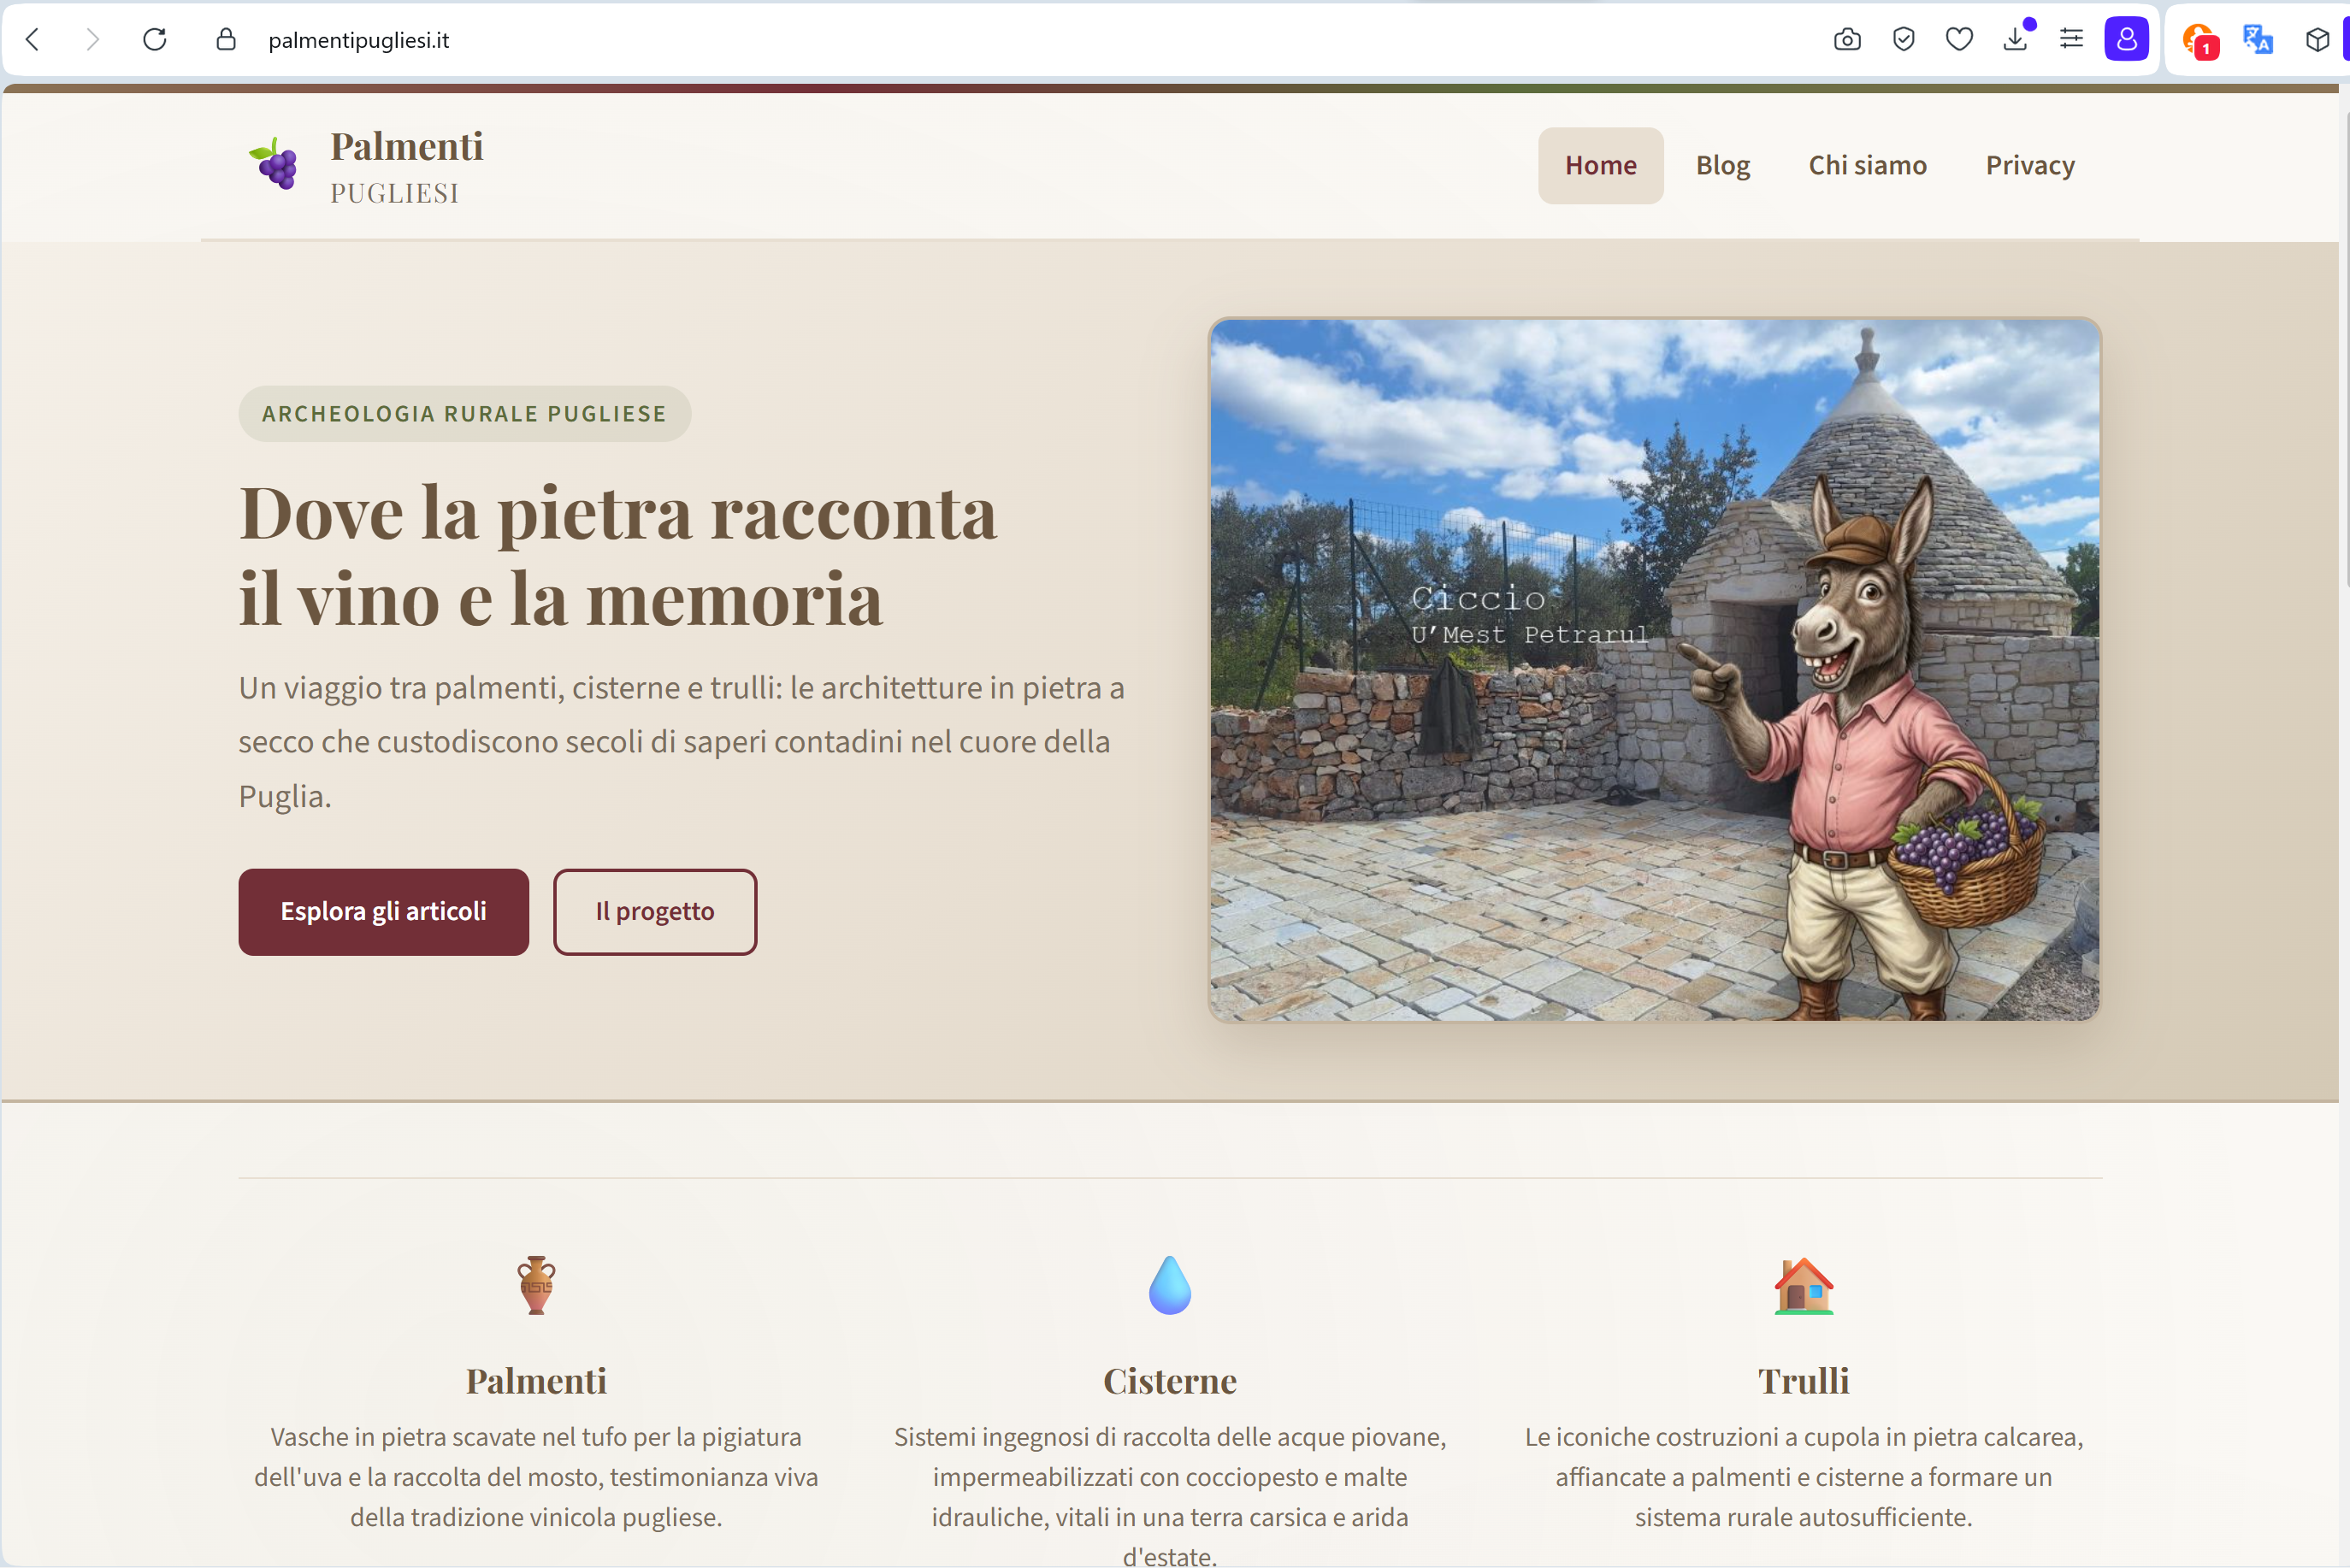This screenshot has width=2350, height=1568.
Task: Bookmark the page with the heart icon
Action: 1959,40
